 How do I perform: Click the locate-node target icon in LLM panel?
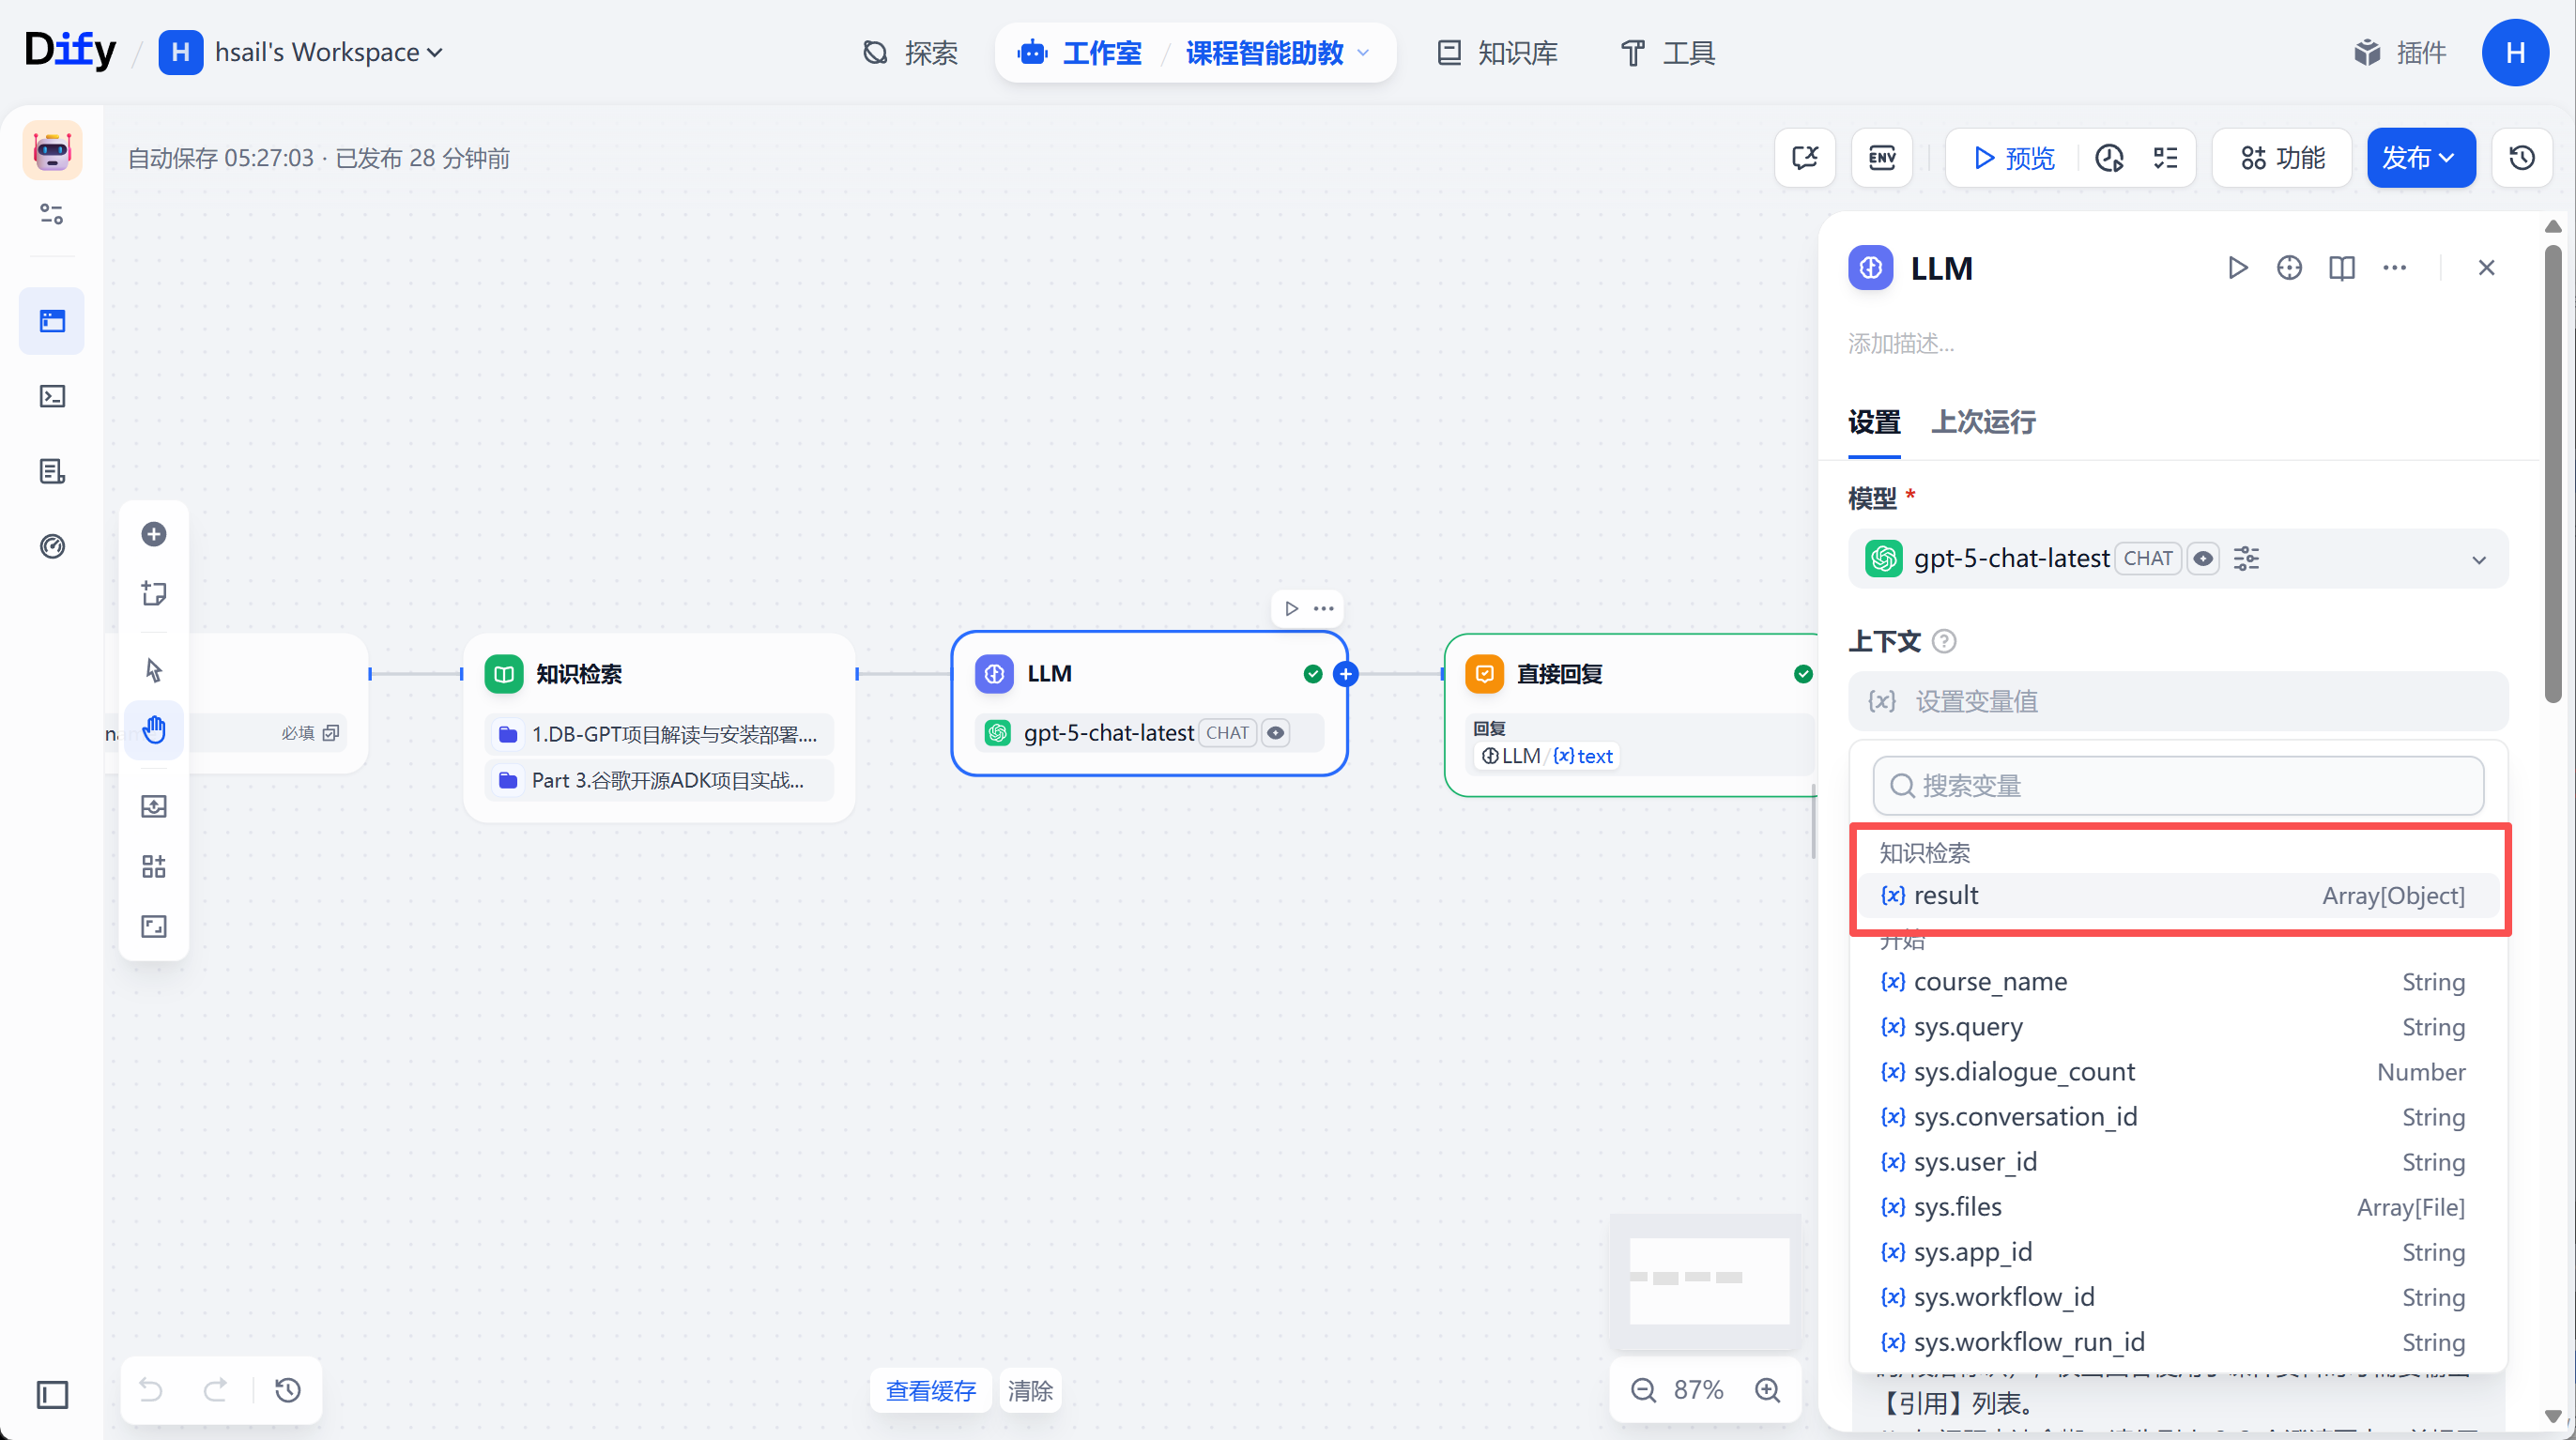2289,268
